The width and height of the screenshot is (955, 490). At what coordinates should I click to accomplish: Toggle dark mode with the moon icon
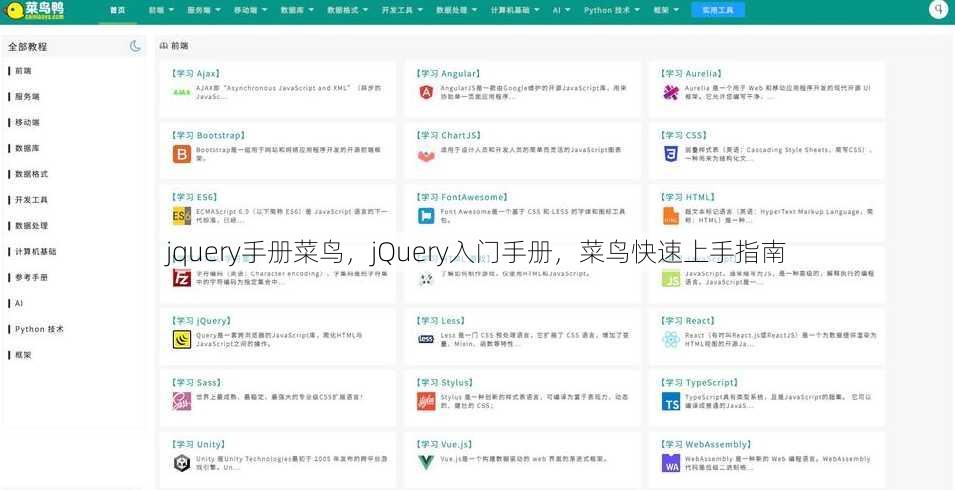(x=135, y=46)
